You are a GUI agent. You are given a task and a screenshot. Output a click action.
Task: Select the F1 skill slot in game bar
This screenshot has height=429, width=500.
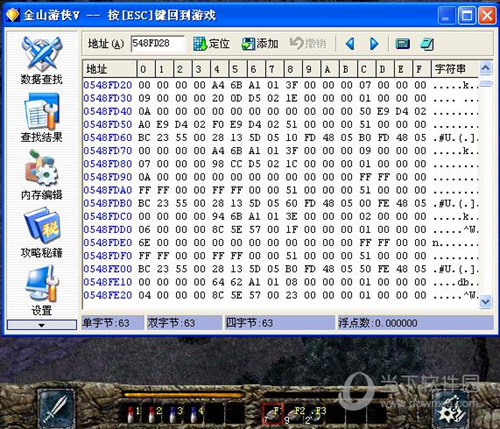click(x=273, y=414)
